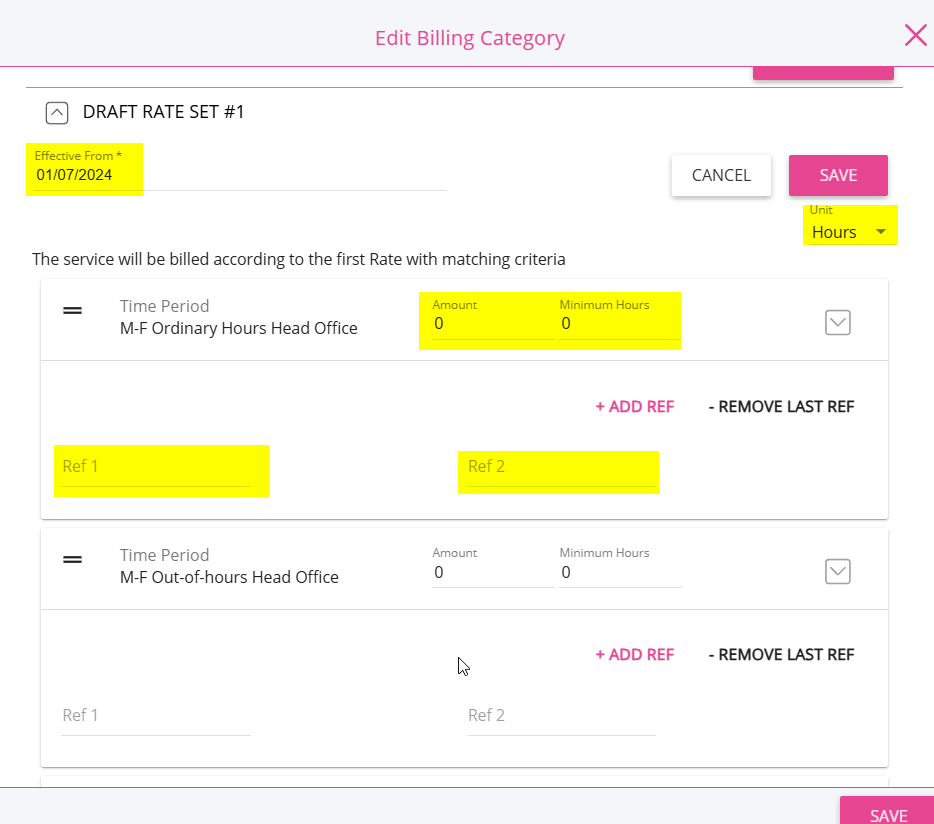Collapse M-F Ordinary Hours Head Office rate
The image size is (934, 824).
coord(838,322)
